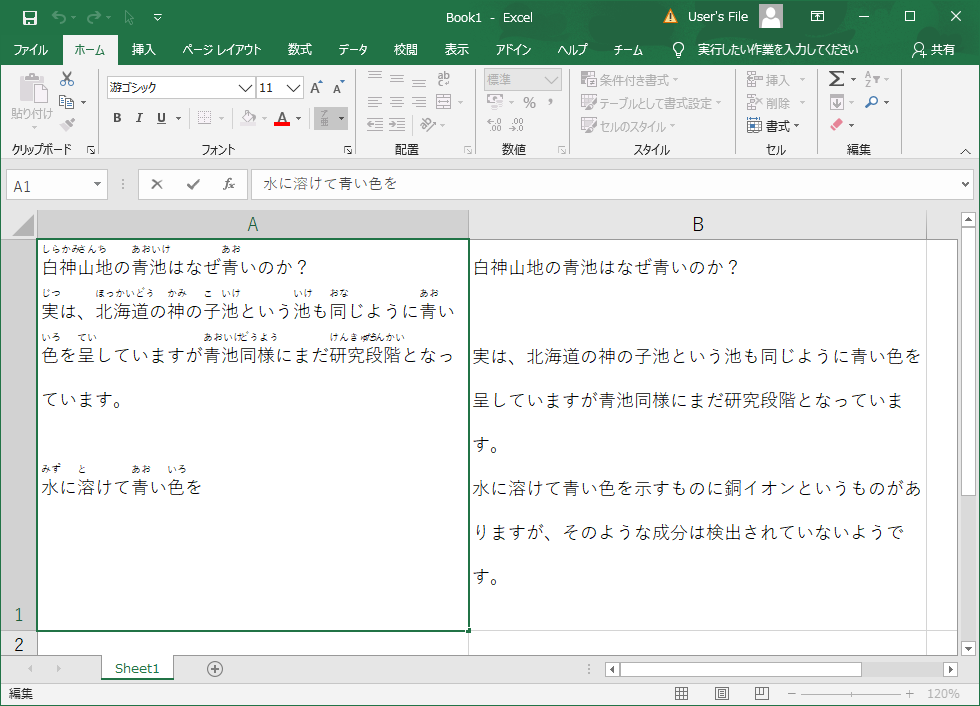Toggle Italic formatting
This screenshot has width=980, height=706.
click(x=139, y=118)
